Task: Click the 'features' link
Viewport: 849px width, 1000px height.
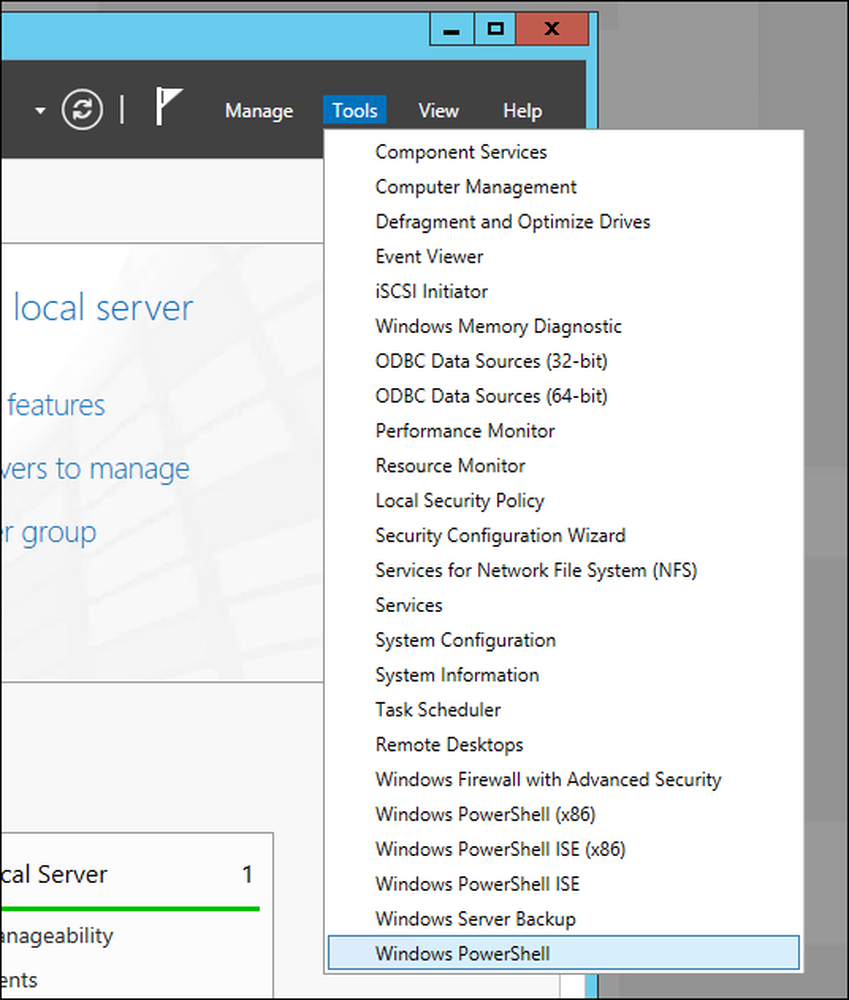Action: tap(55, 406)
